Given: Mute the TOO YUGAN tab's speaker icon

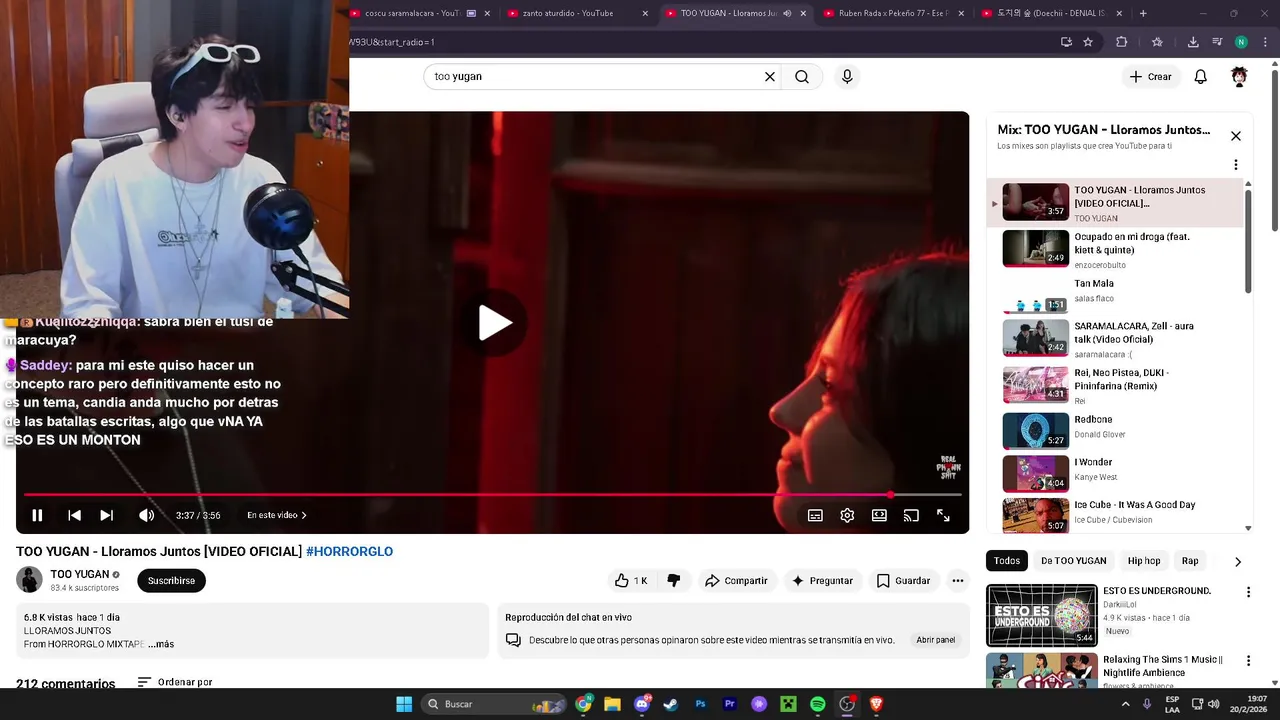Looking at the screenshot, I should click(x=787, y=13).
